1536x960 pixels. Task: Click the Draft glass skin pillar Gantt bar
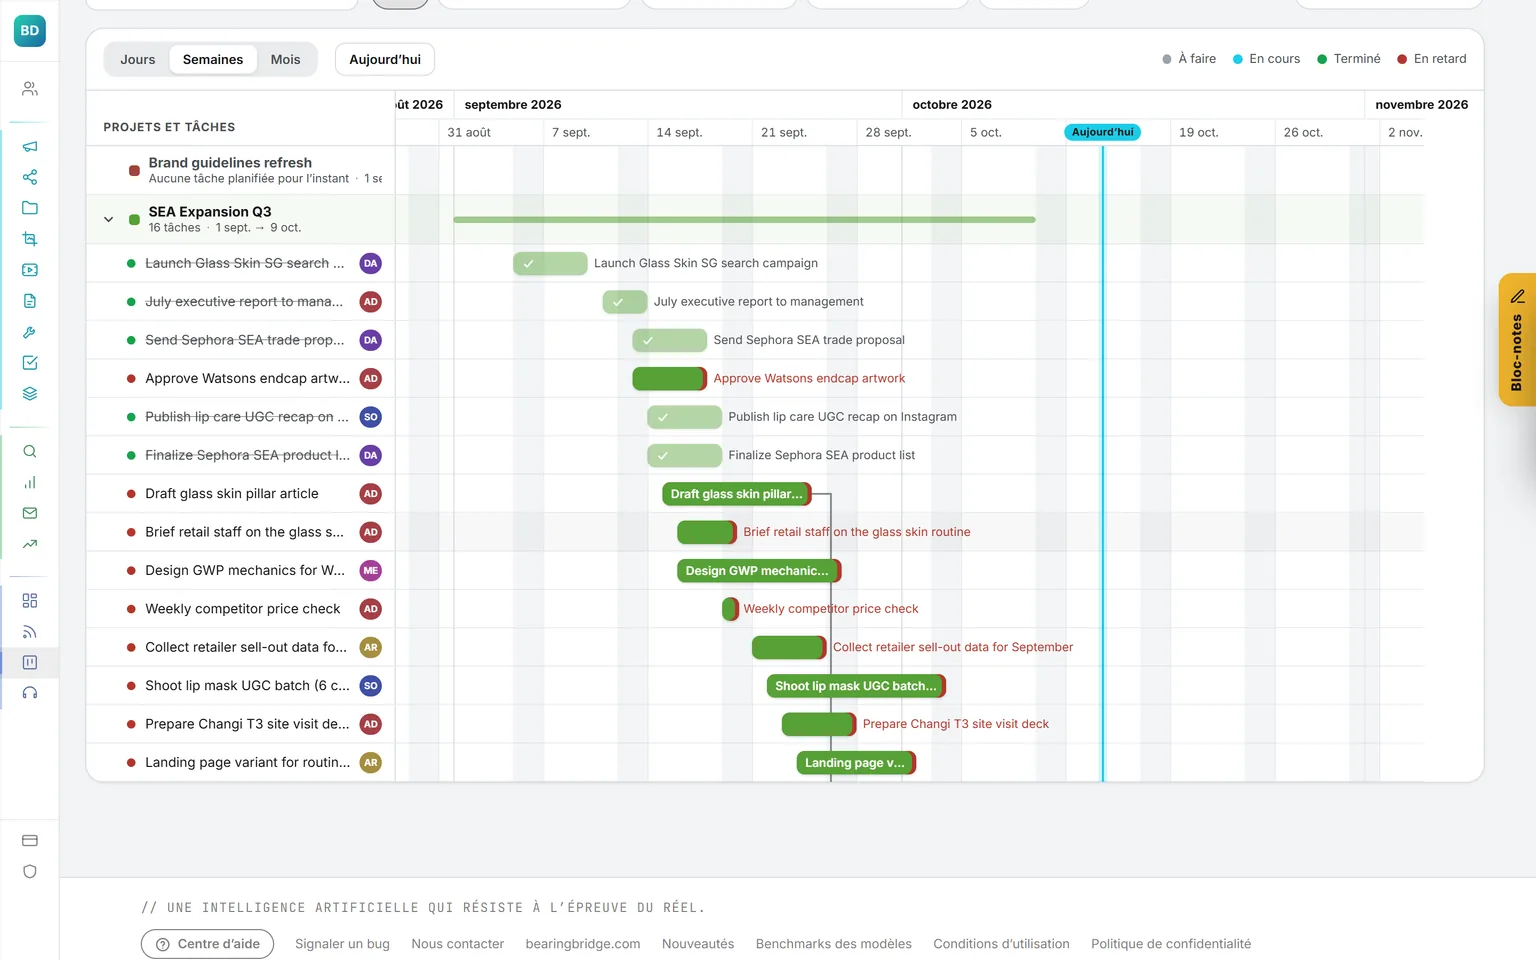pyautogui.click(x=737, y=494)
